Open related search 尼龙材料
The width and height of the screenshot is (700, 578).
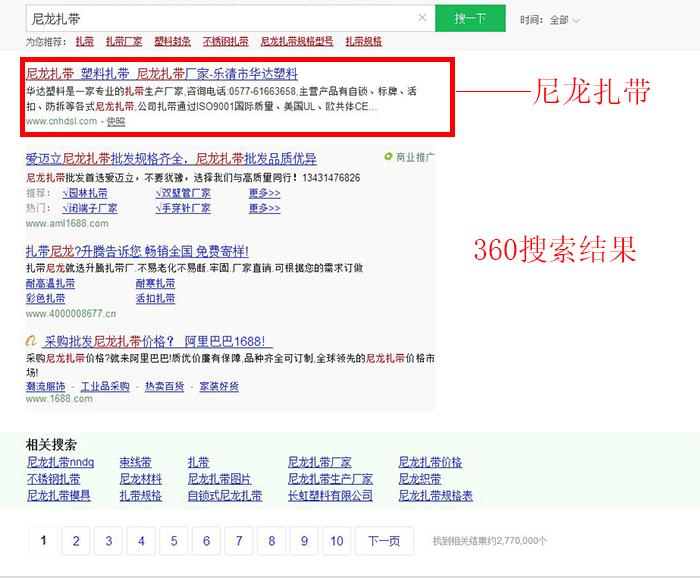(x=141, y=479)
